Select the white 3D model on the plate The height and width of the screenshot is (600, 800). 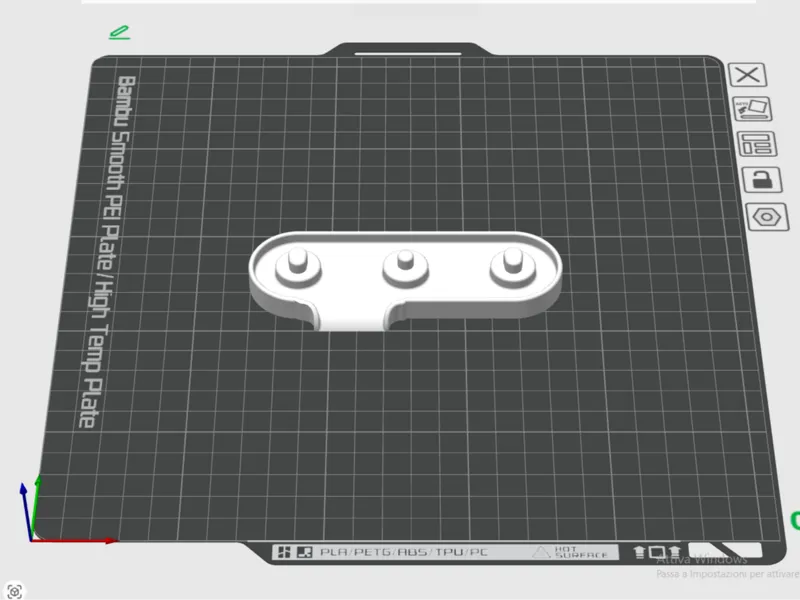point(406,280)
